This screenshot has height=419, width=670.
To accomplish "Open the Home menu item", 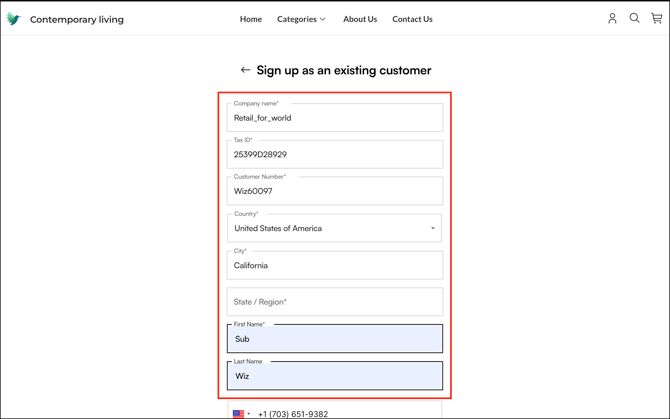I will click(x=251, y=19).
